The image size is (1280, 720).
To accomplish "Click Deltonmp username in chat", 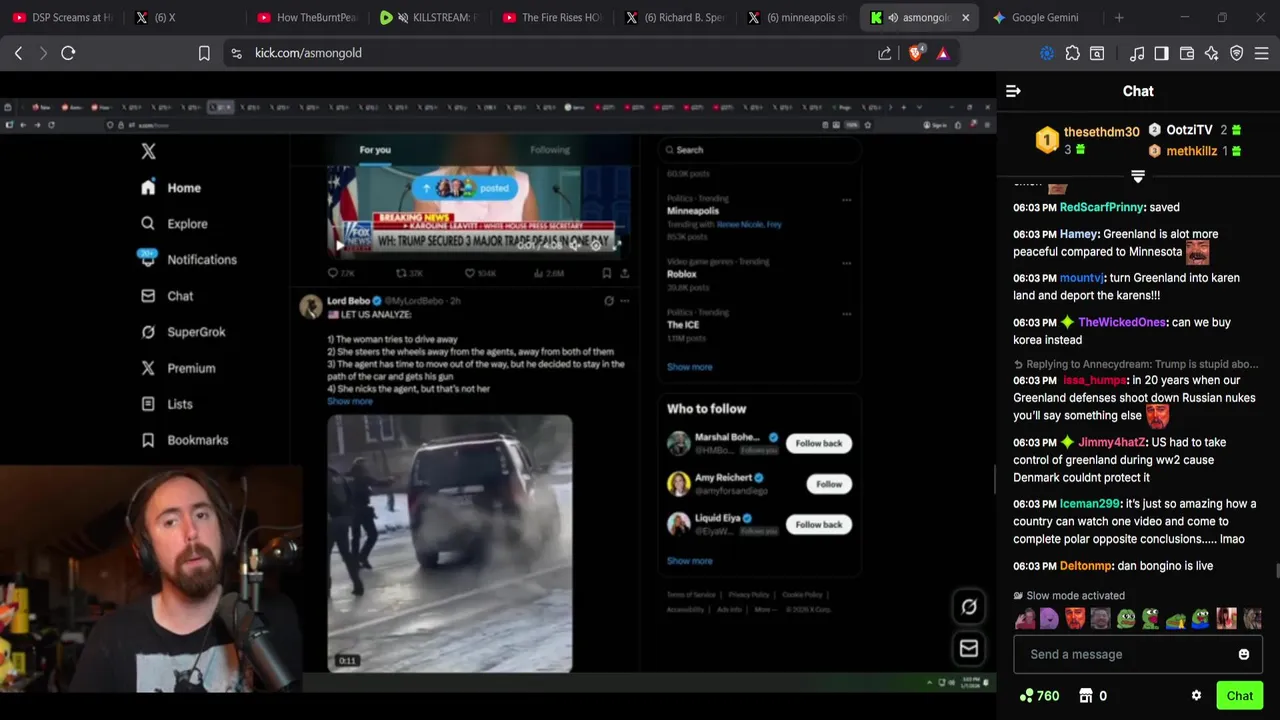I will click(x=1086, y=566).
